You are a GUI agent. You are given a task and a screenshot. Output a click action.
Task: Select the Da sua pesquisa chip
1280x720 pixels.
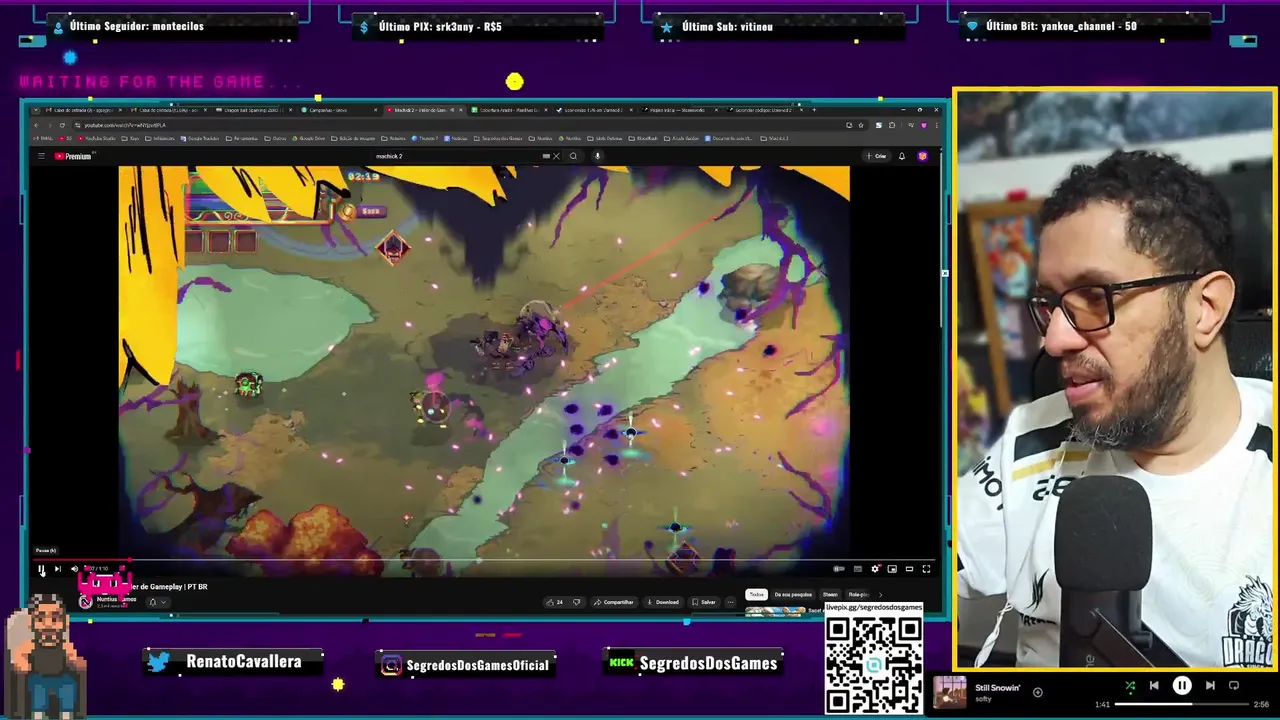[793, 594]
